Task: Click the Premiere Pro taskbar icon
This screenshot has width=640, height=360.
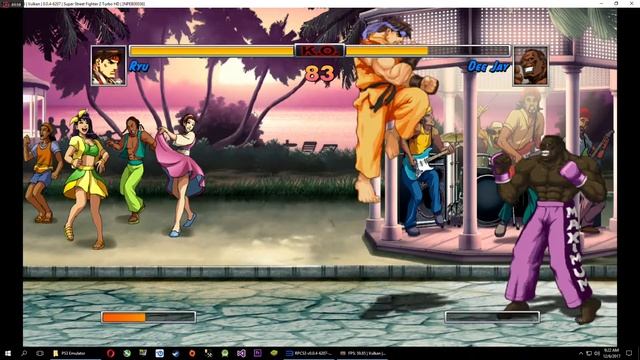Action: 258,353
